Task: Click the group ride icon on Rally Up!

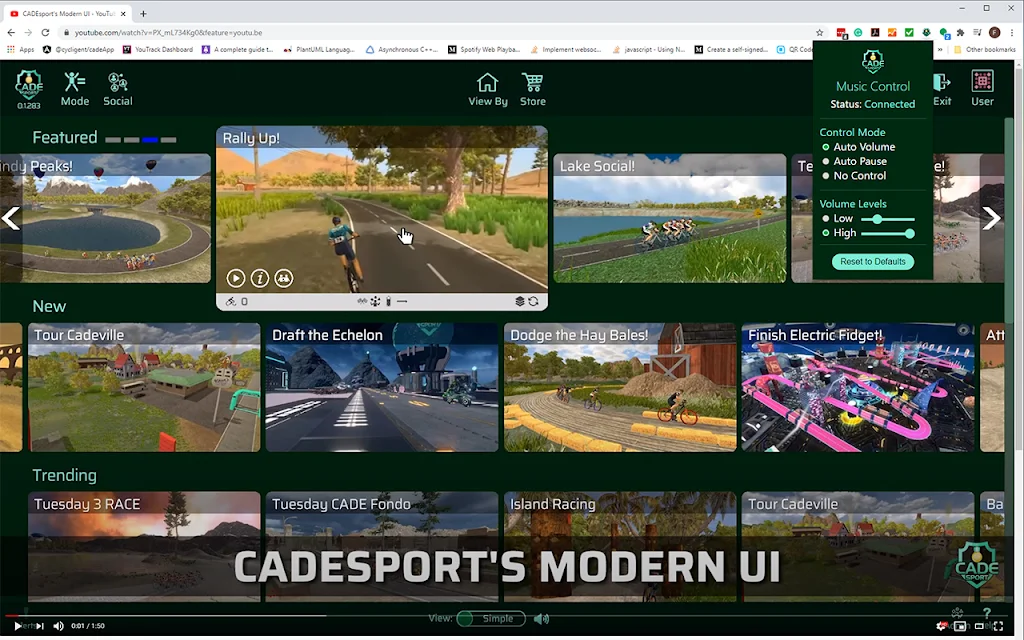Action: [283, 278]
